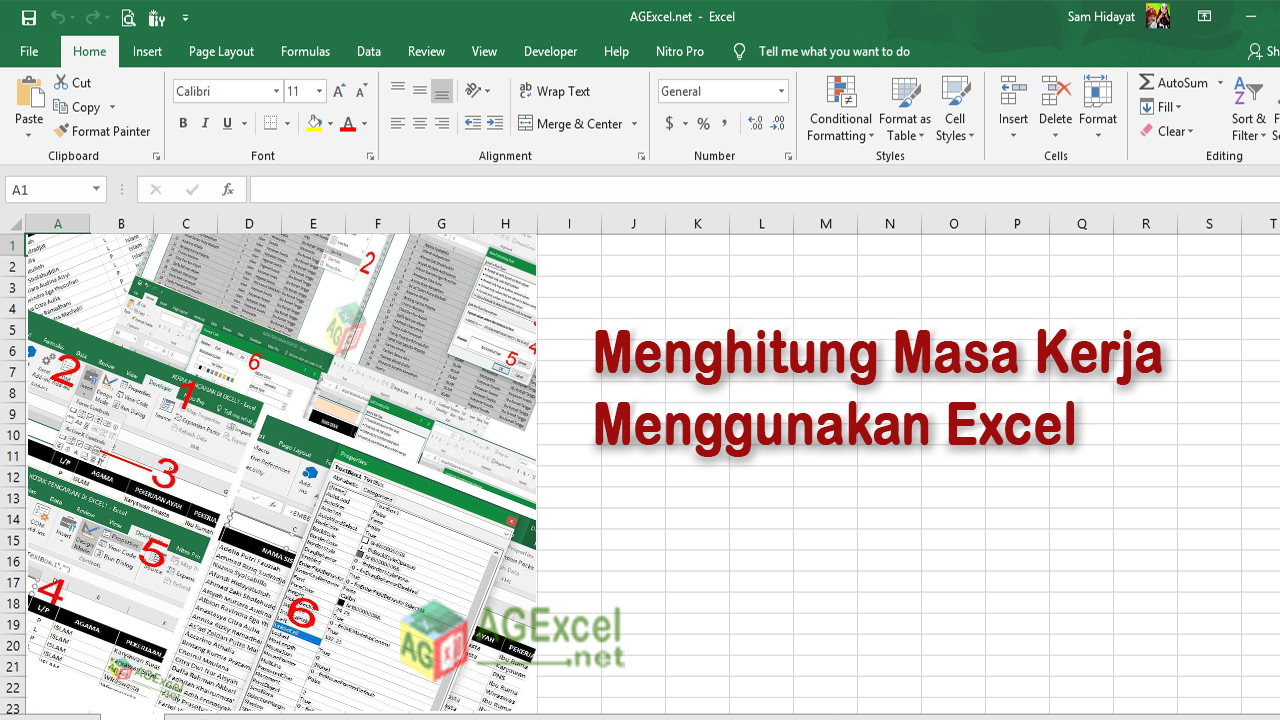Click the Paste clipboard icon
The width and height of the screenshot is (1280, 720).
point(29,94)
